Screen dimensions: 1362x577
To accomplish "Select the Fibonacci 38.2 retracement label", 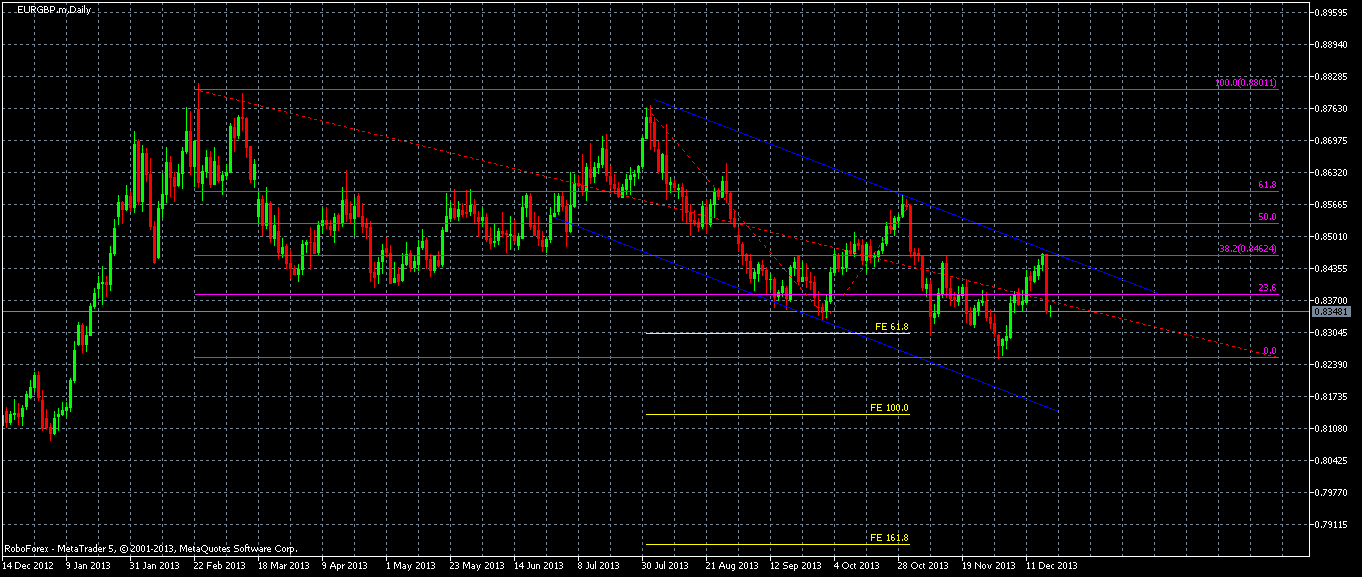I will (1249, 248).
